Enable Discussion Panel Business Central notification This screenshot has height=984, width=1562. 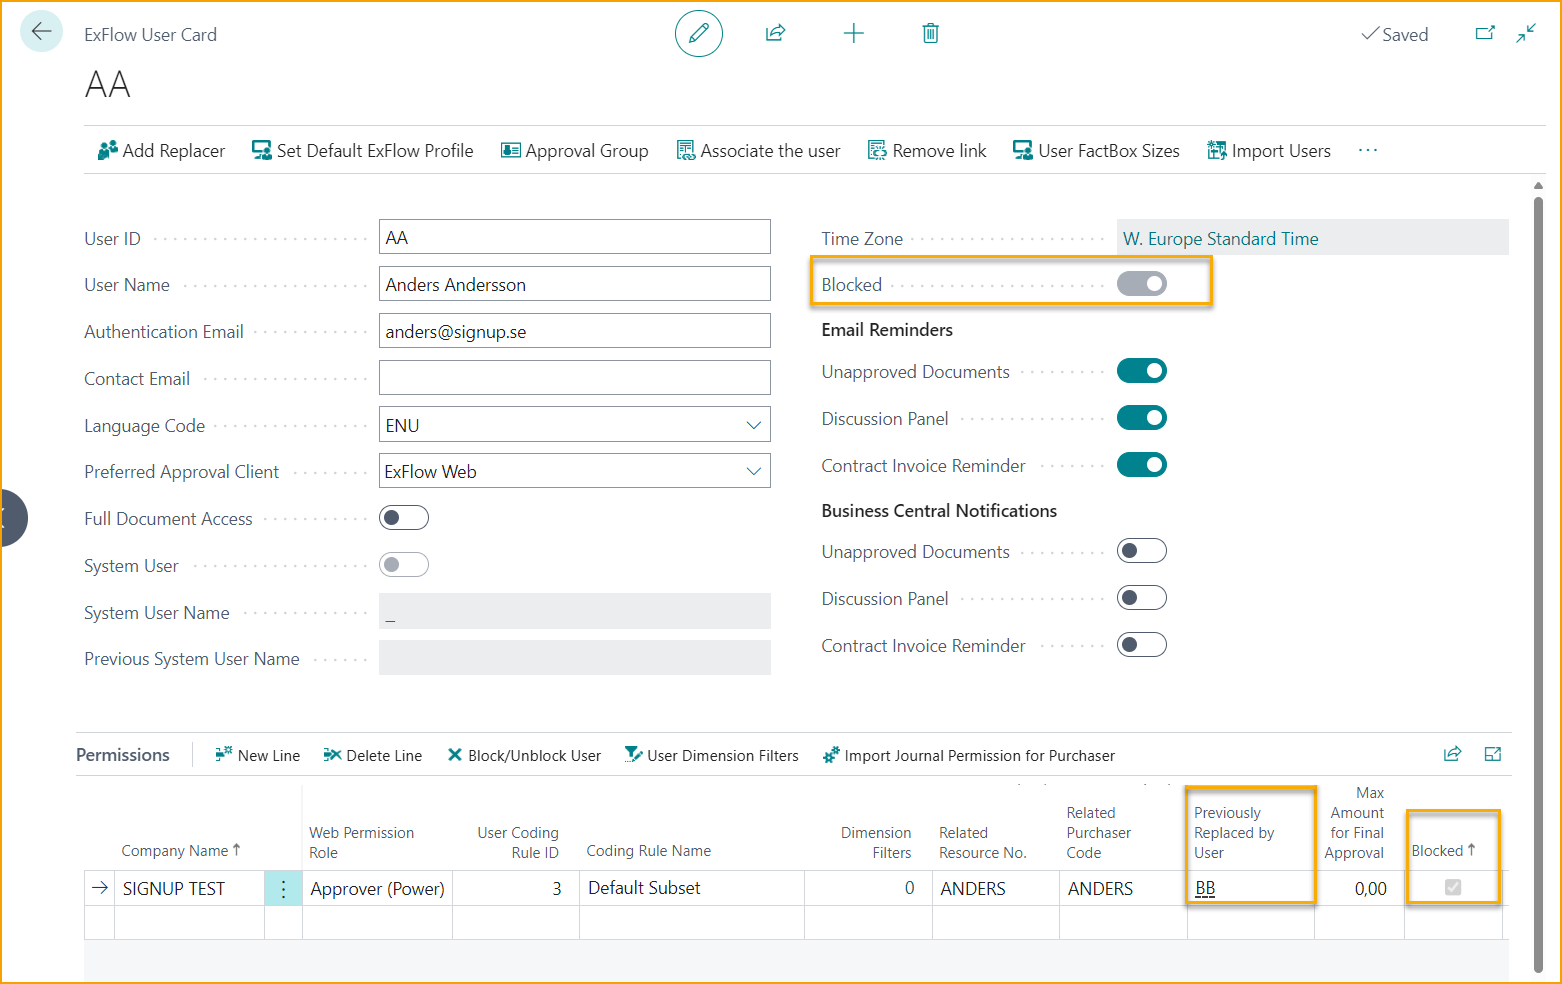[x=1141, y=598]
